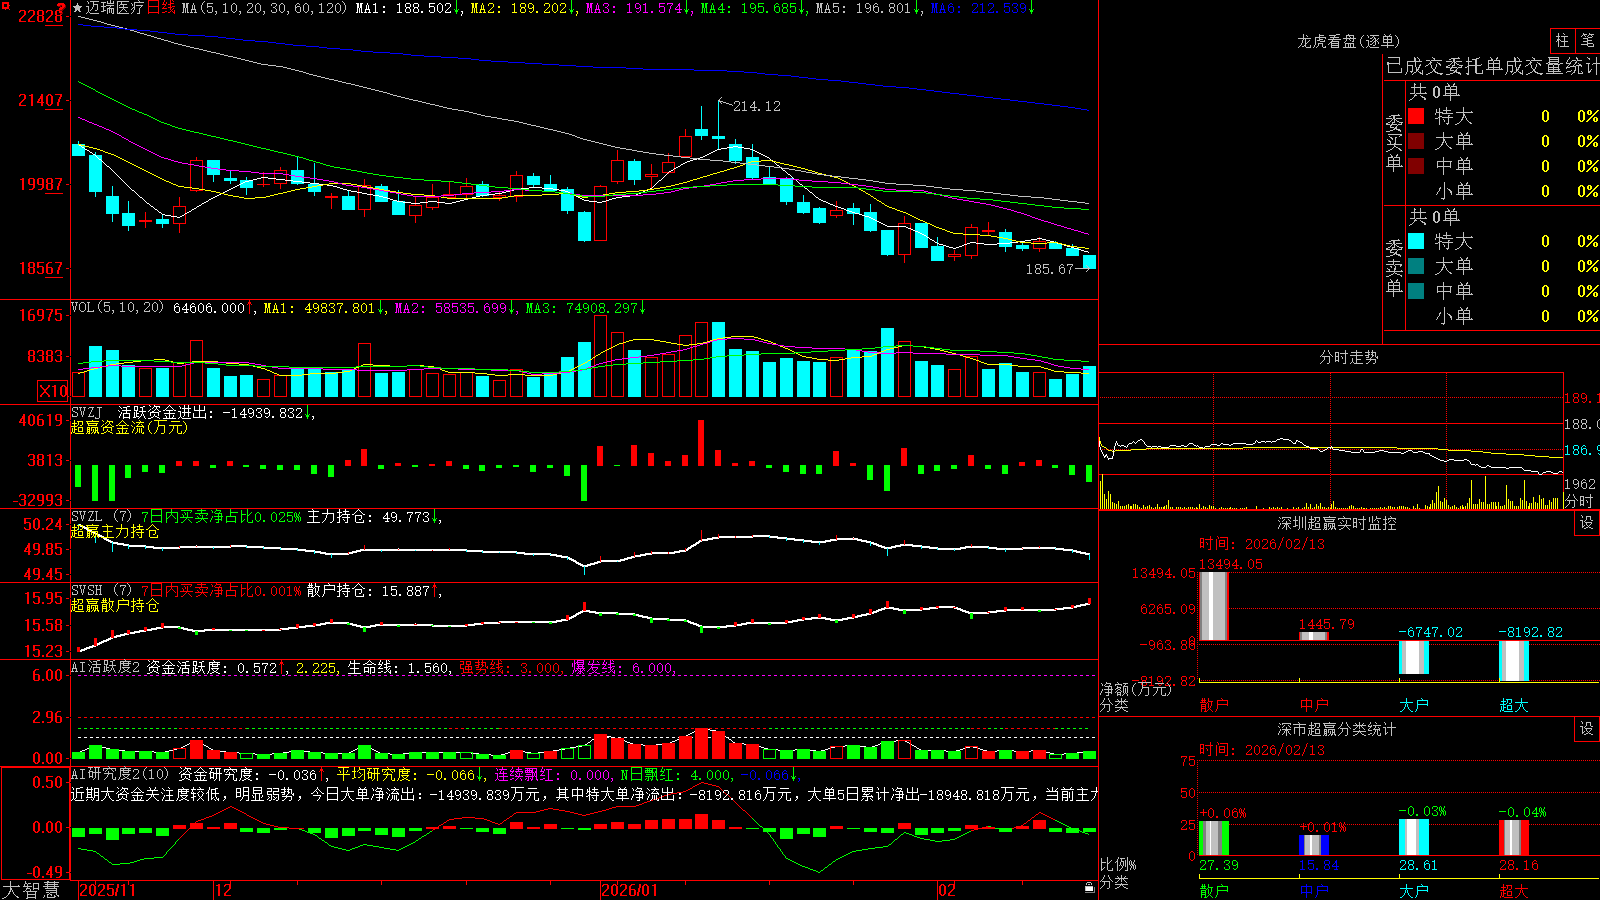Switch order view to 笔 mode
This screenshot has width=1600, height=900.
point(1587,40)
